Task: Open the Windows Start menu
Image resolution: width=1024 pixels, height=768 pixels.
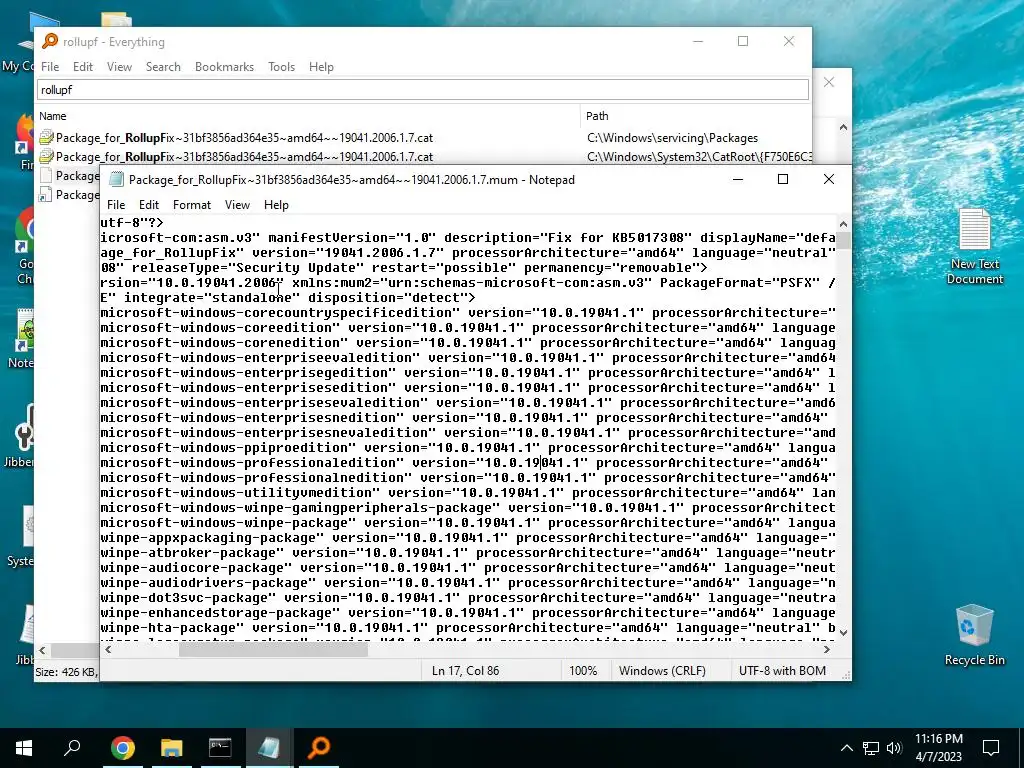Action: pos(24,748)
